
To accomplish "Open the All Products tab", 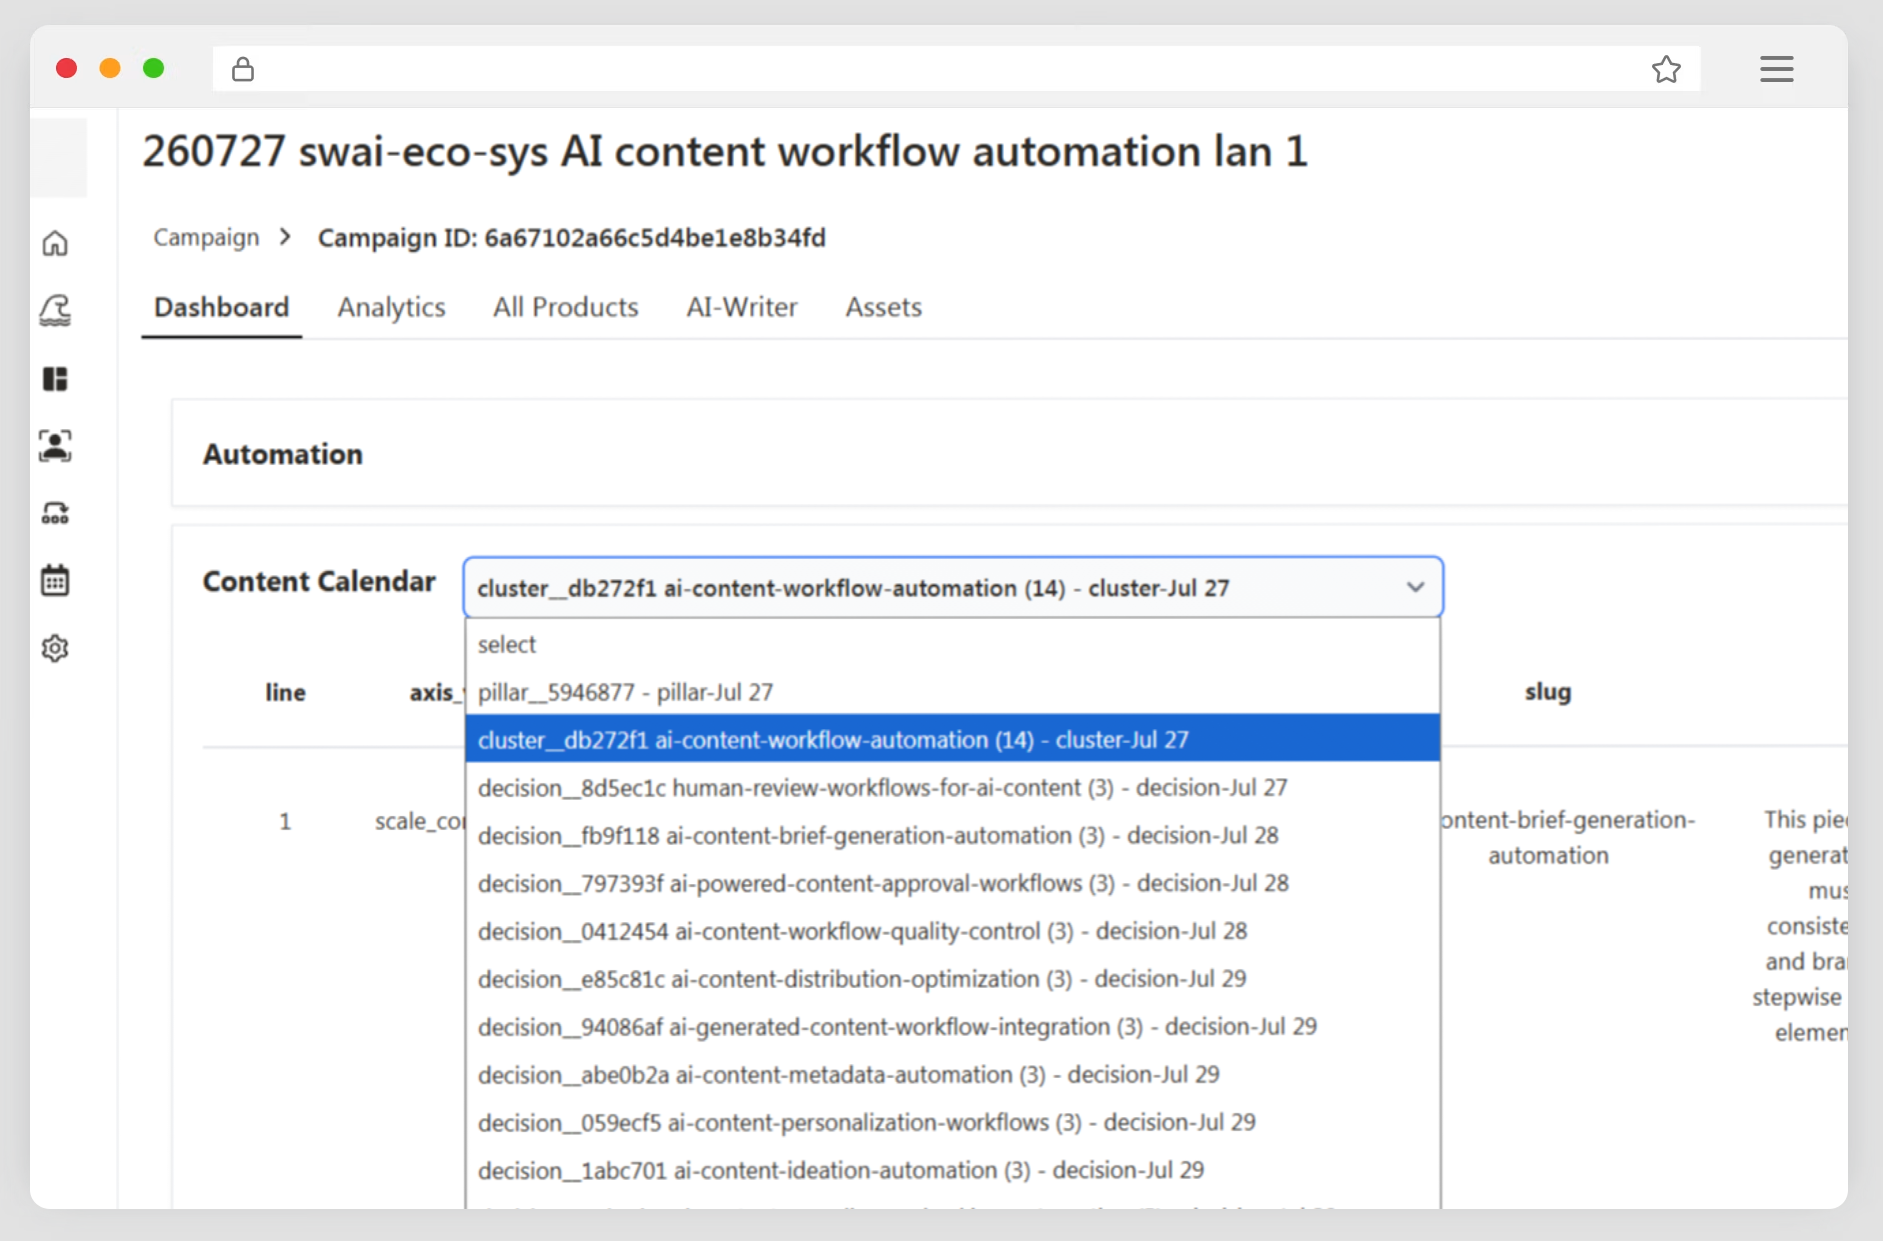I will tap(565, 307).
